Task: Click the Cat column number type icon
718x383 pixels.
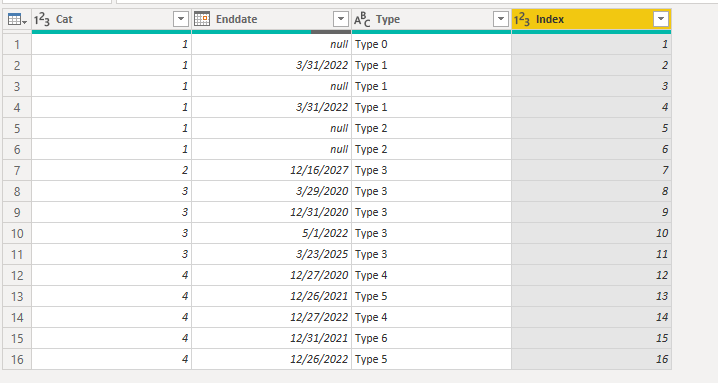Action: 42,20
